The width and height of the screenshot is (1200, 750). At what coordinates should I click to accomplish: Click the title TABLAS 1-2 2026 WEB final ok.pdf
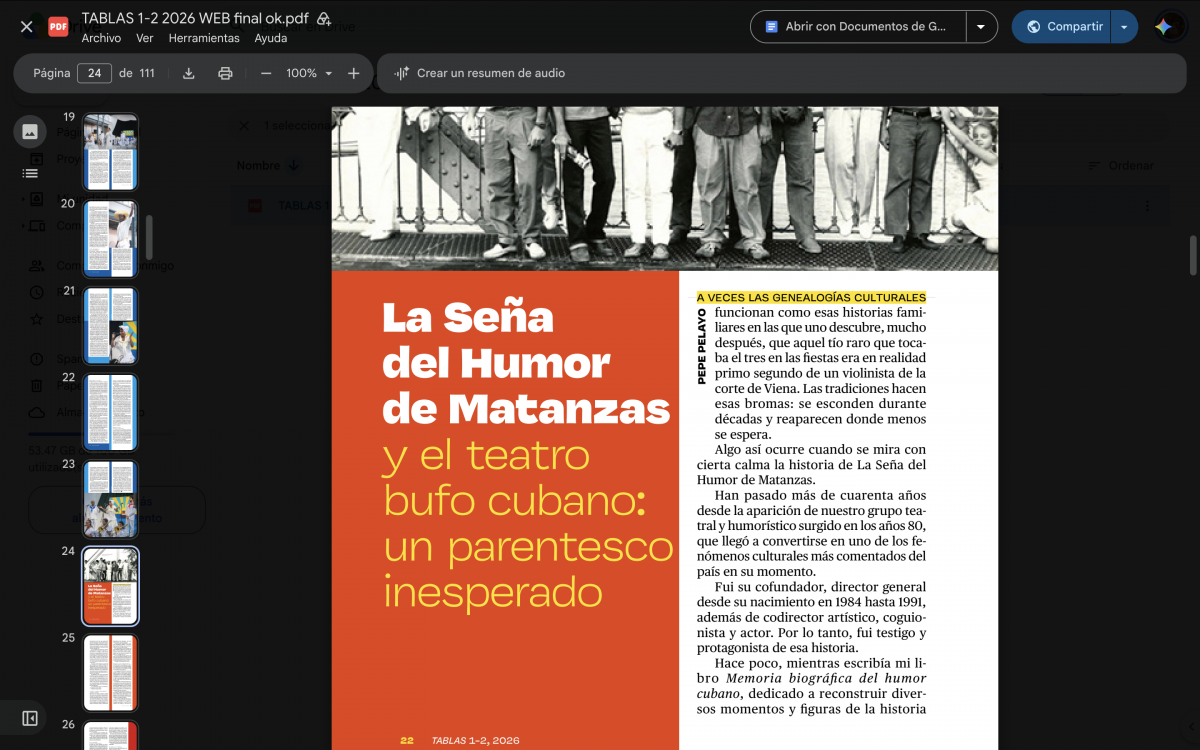pos(195,18)
